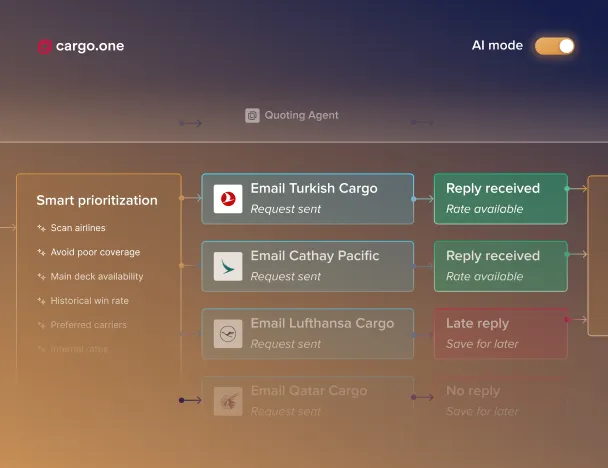
Task: Open the Late reply card
Action: click(501, 333)
